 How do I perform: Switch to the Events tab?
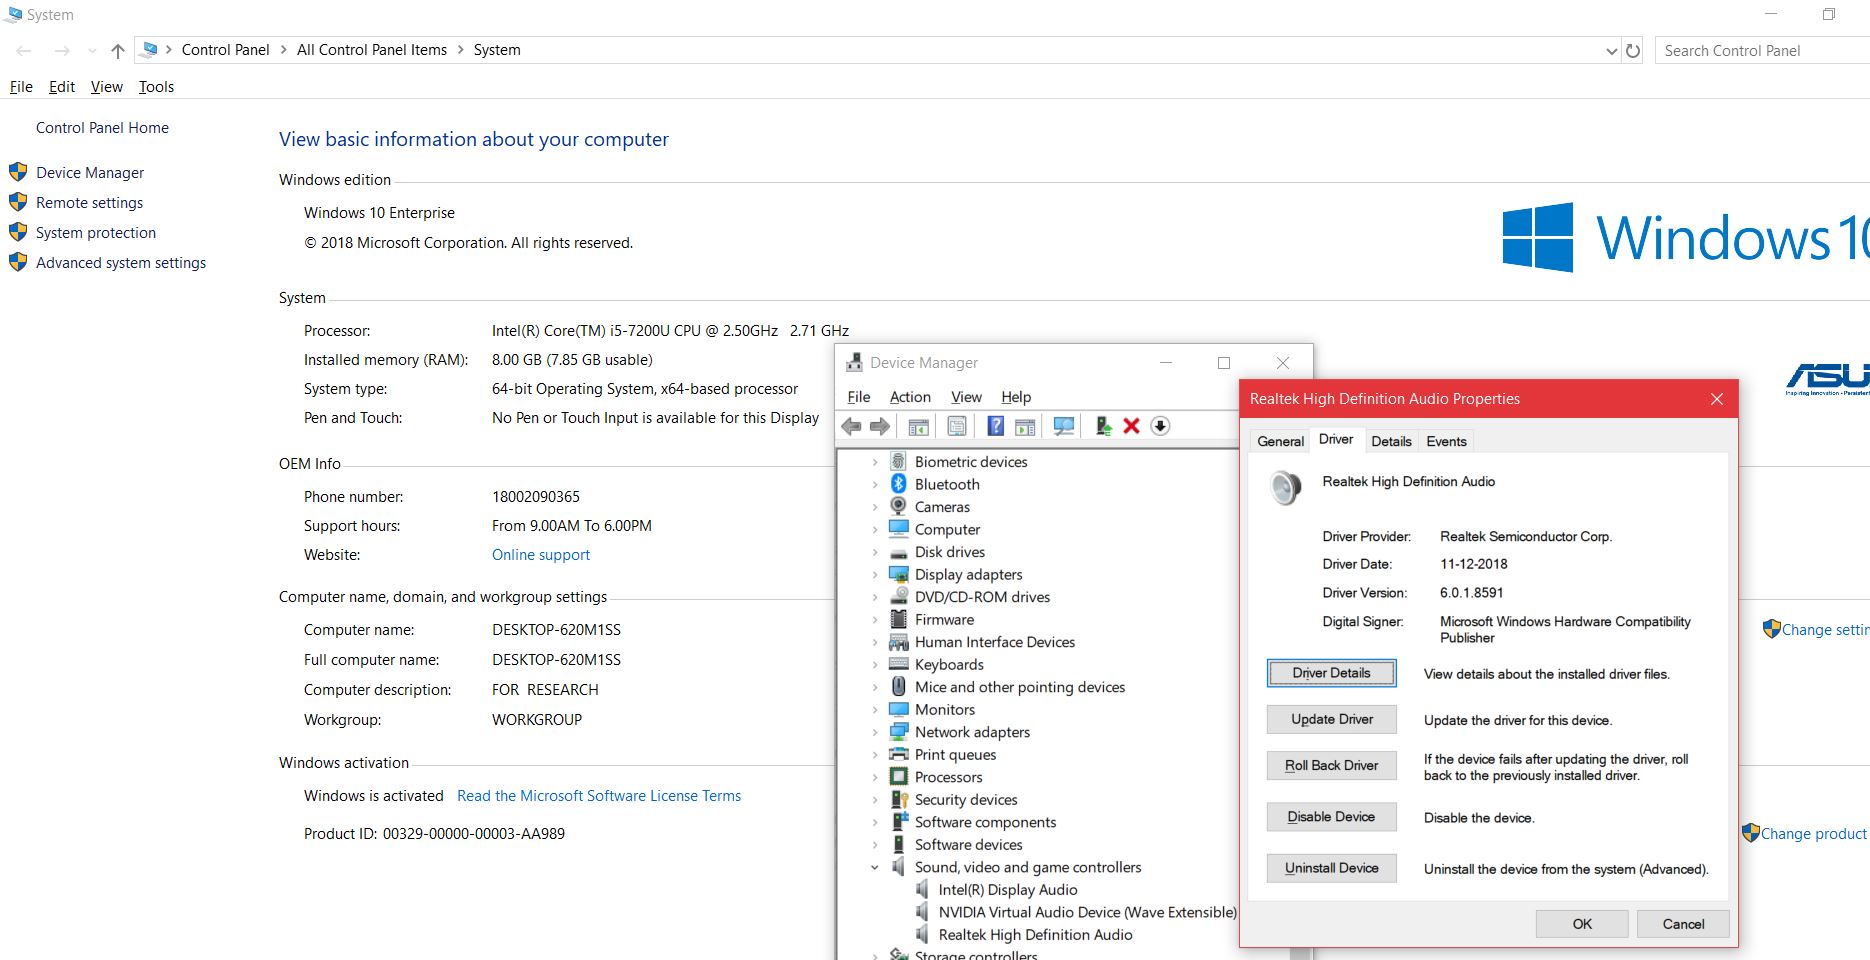pyautogui.click(x=1446, y=441)
